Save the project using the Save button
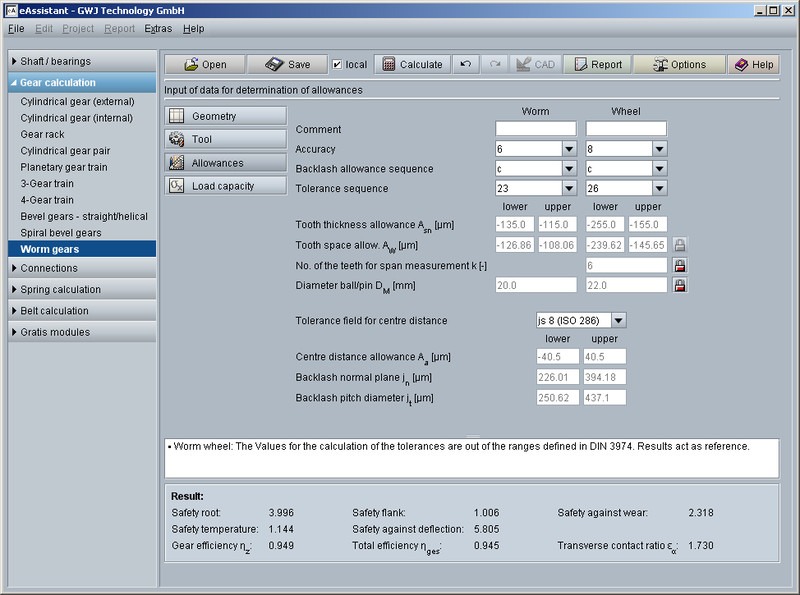The width and height of the screenshot is (800, 595). pos(287,64)
